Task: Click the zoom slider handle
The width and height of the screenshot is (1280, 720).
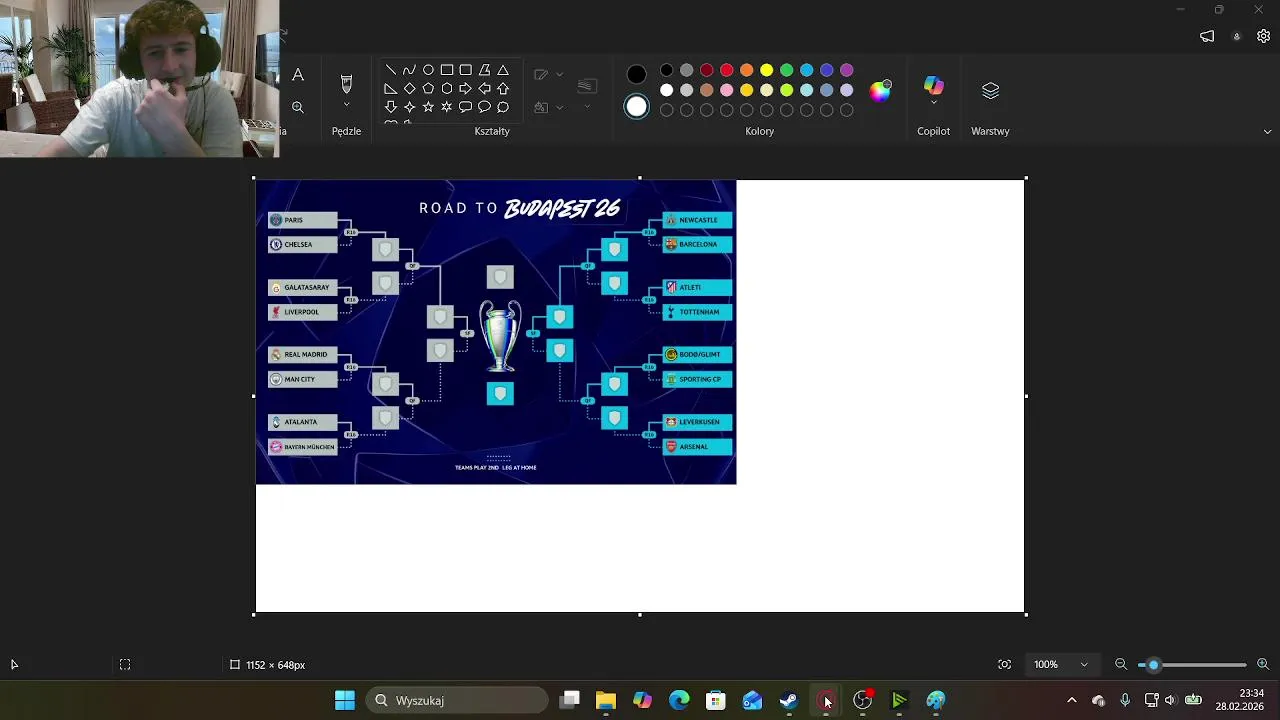Action: [1153, 665]
